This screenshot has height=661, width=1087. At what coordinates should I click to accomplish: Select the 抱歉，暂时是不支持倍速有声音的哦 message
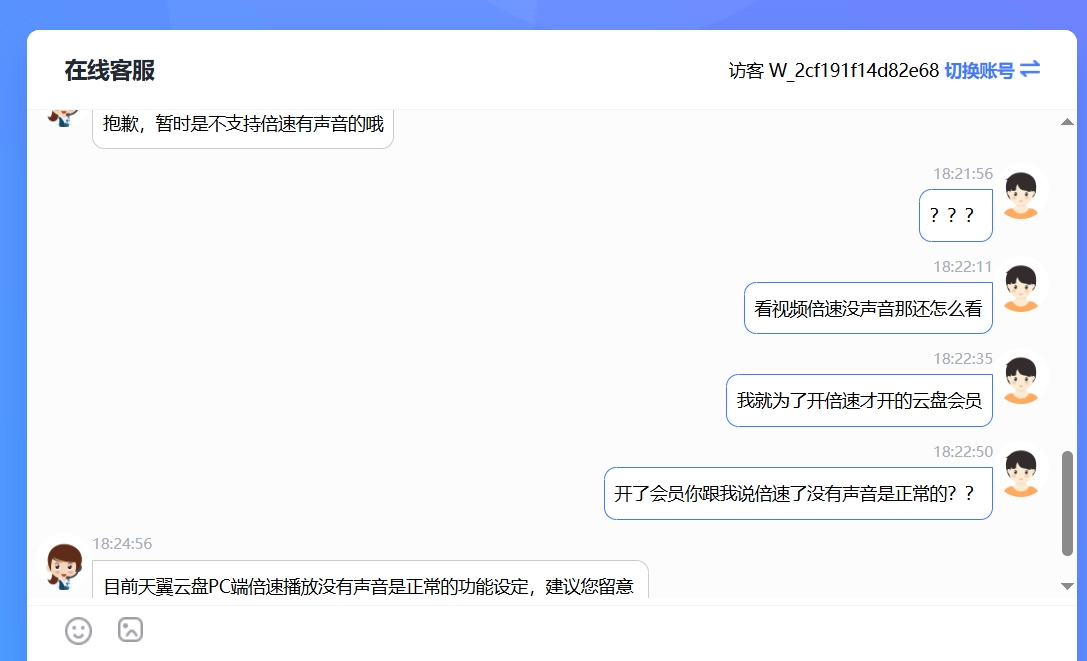[243, 126]
